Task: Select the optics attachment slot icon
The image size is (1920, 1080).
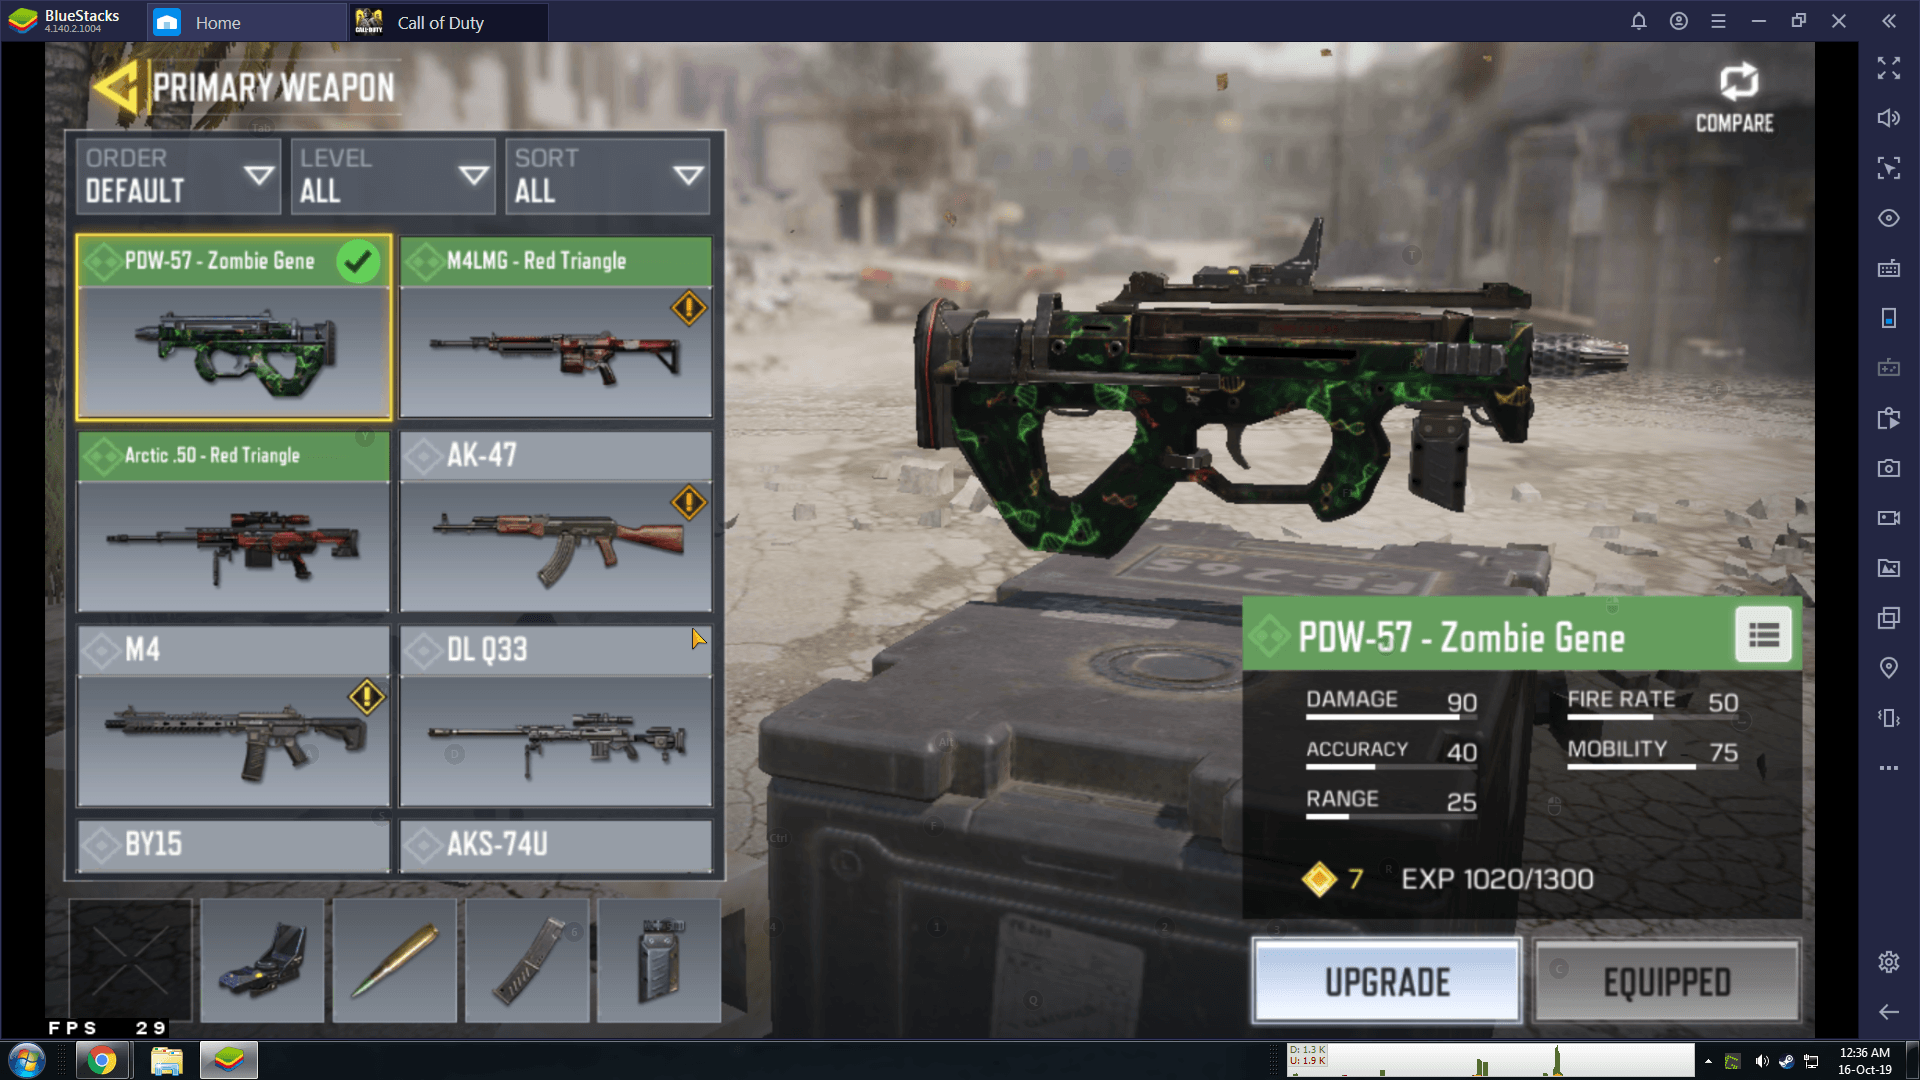Action: tap(260, 961)
